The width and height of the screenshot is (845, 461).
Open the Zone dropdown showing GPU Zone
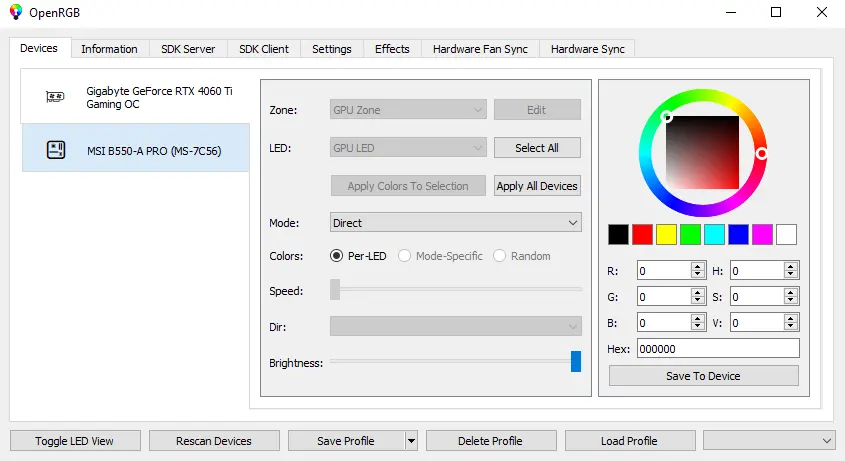(408, 110)
